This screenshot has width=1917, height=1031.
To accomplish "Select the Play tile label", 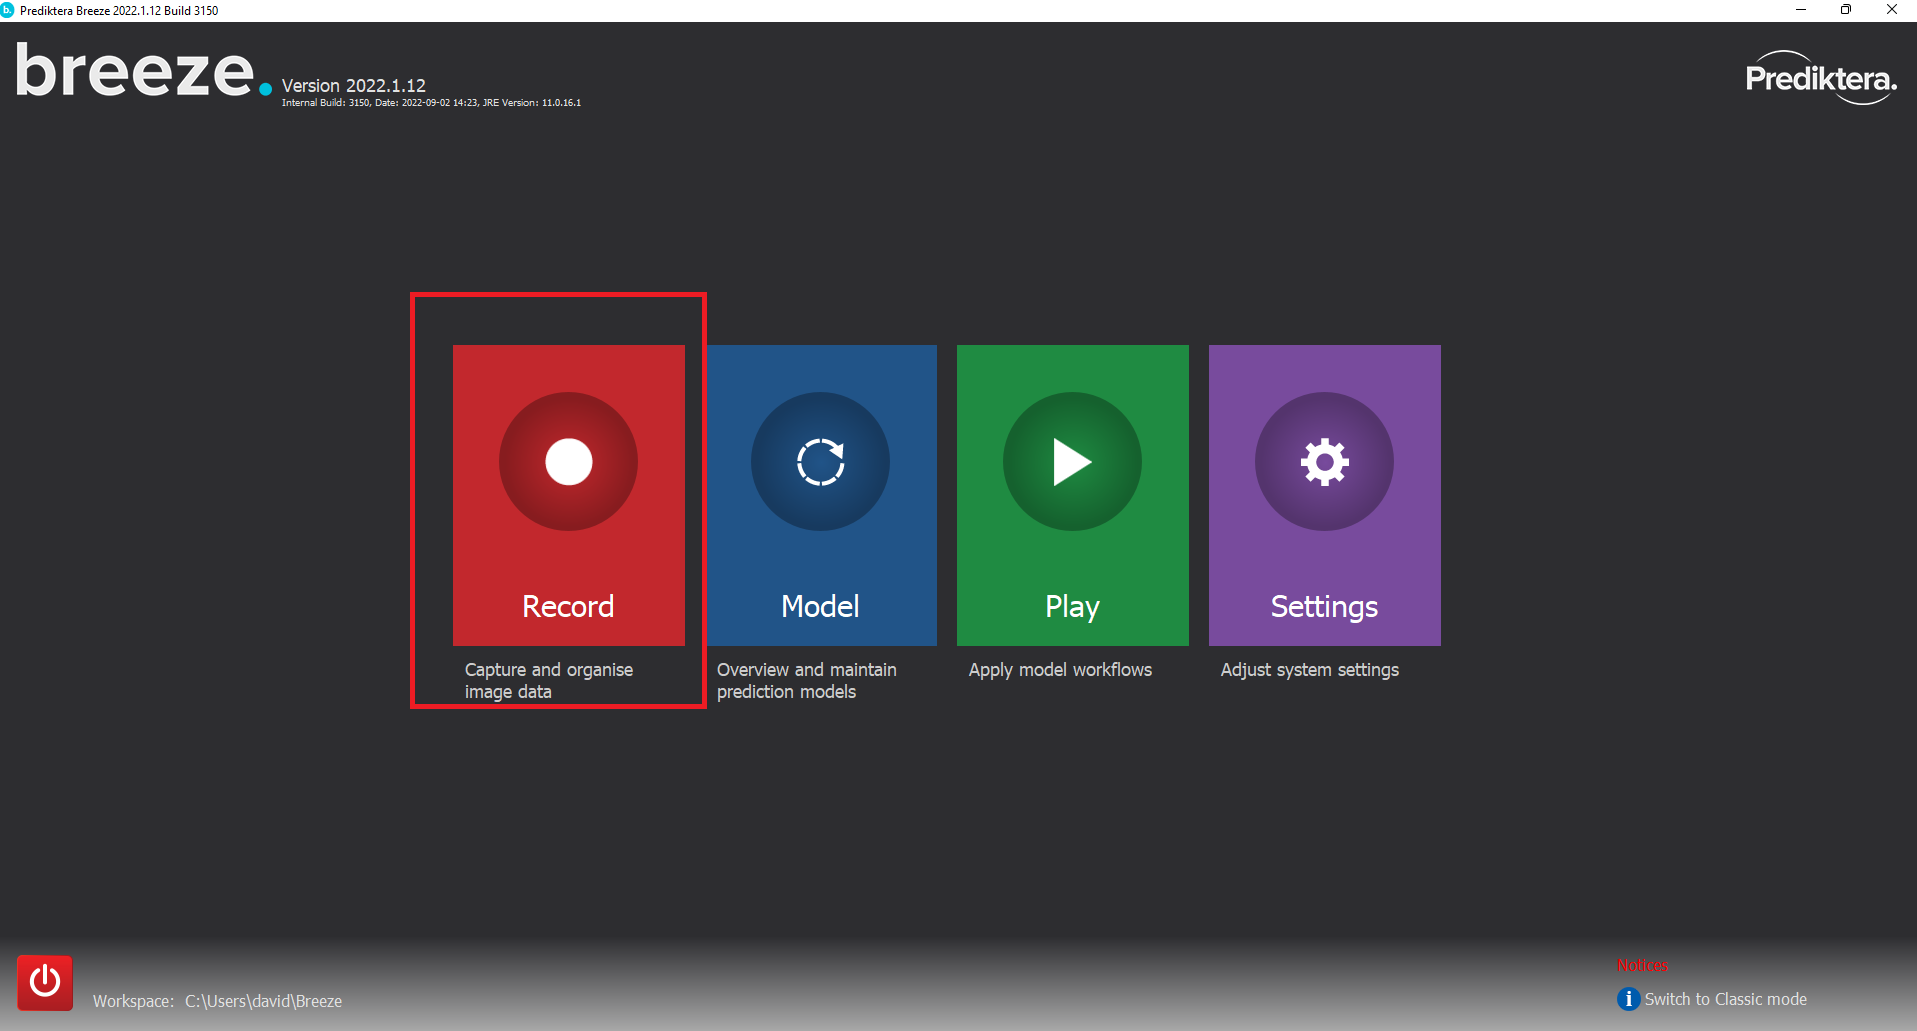I will pos(1072,606).
